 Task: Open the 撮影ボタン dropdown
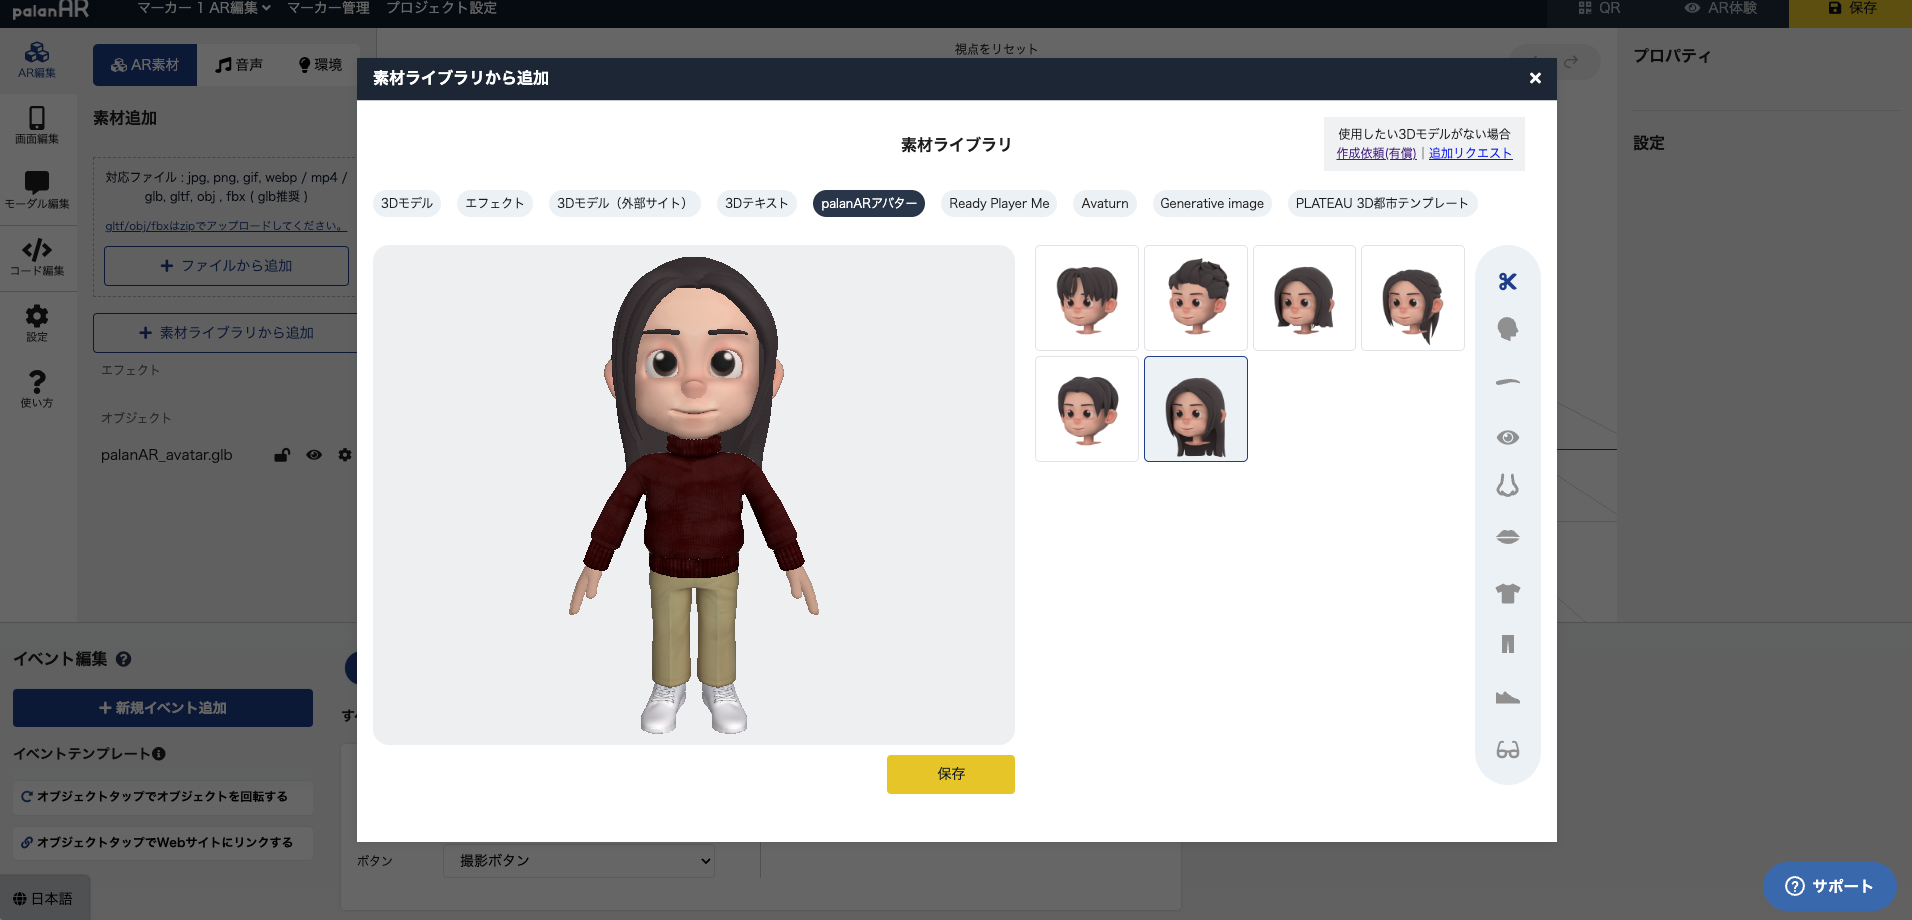[x=578, y=860]
